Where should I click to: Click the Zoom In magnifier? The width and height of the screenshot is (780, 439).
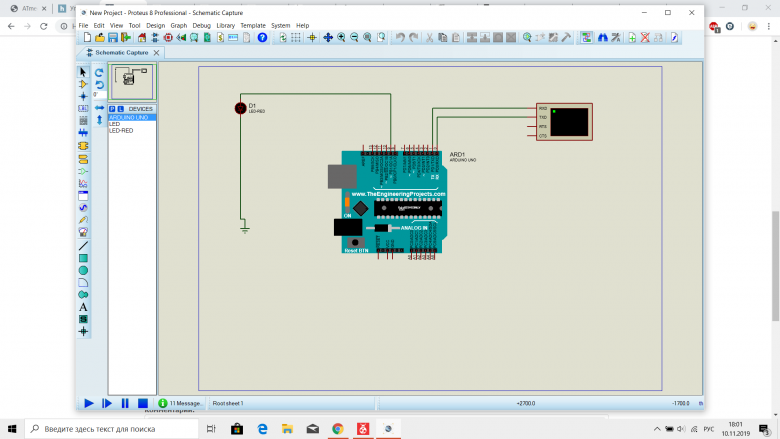pyautogui.click(x=341, y=38)
